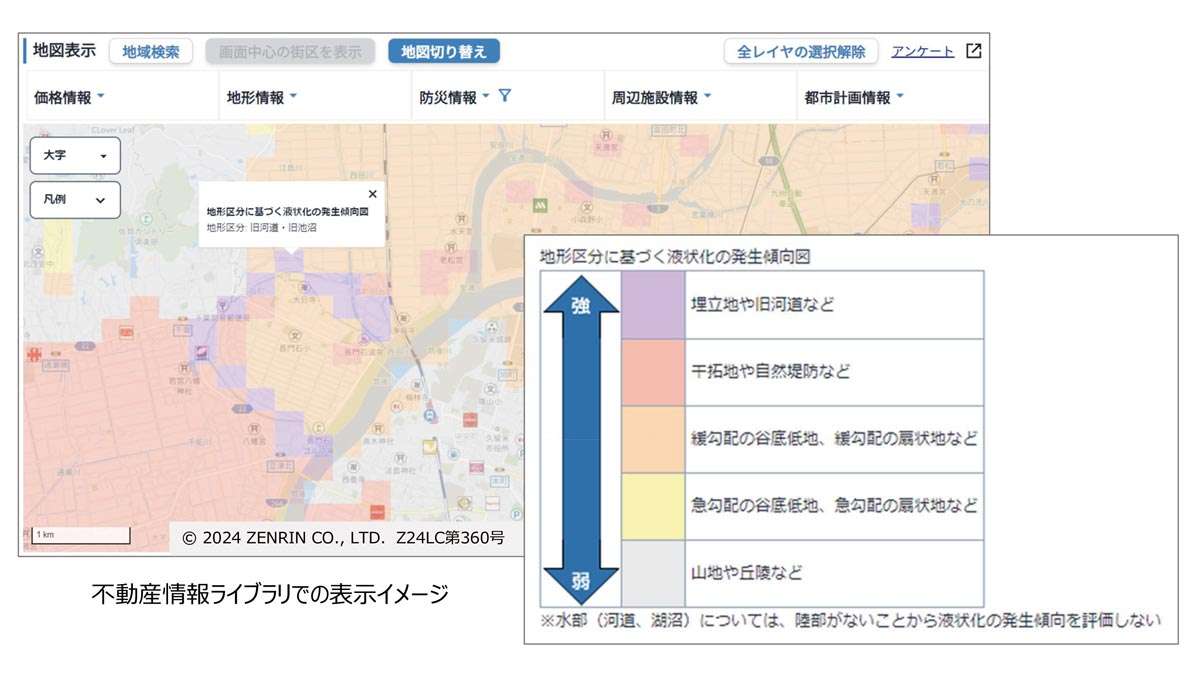Click the filter funnel icon beside 防災情報
The image size is (1200, 675).
(x=505, y=96)
